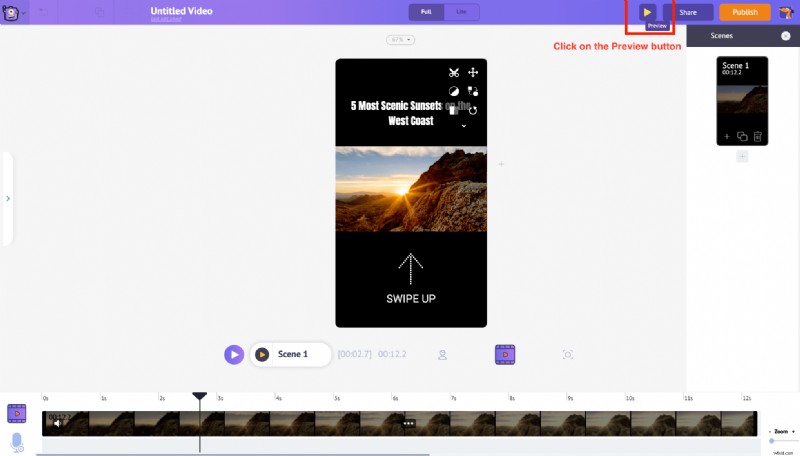Open the user profile avatar

click(x=786, y=12)
